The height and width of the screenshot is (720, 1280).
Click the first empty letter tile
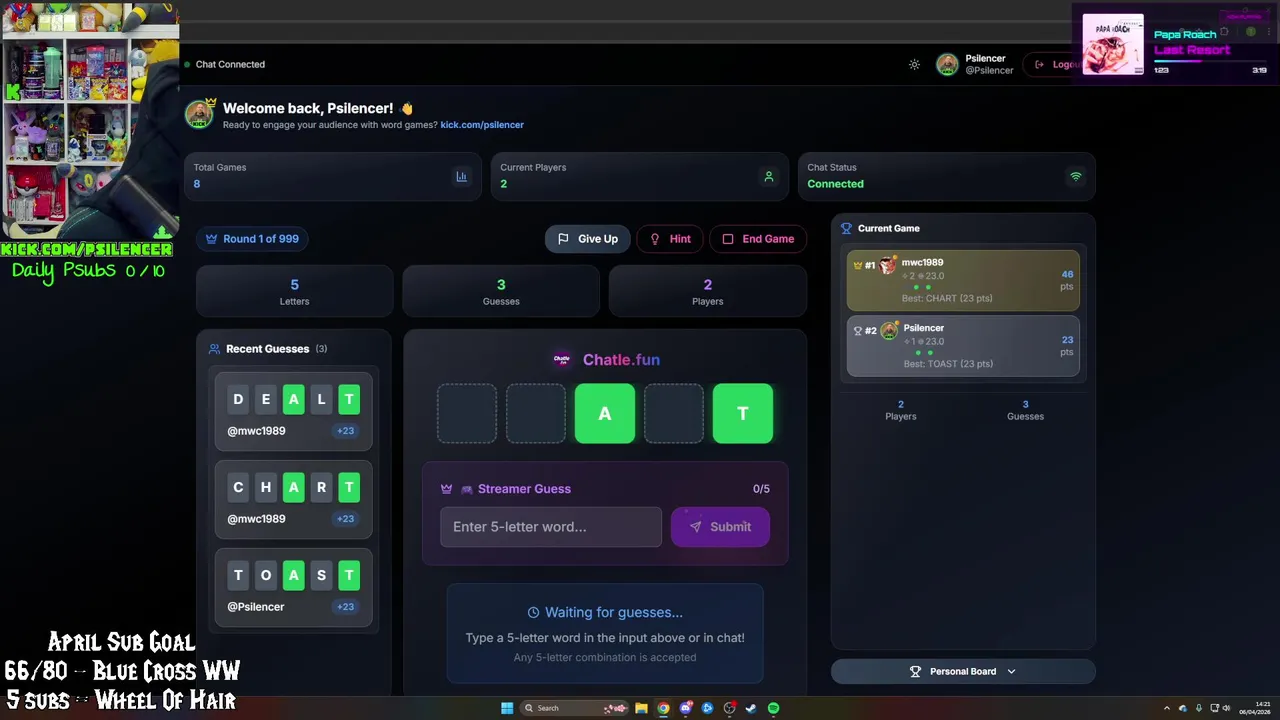point(467,413)
